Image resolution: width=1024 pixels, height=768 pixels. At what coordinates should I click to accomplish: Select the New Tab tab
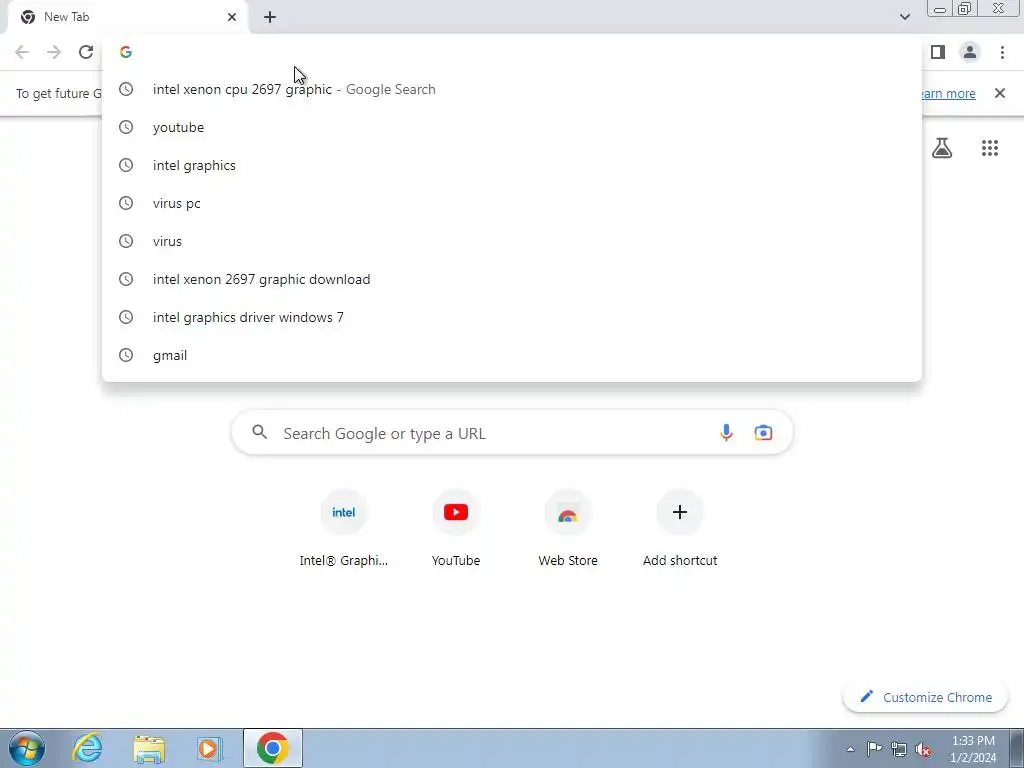pos(127,17)
